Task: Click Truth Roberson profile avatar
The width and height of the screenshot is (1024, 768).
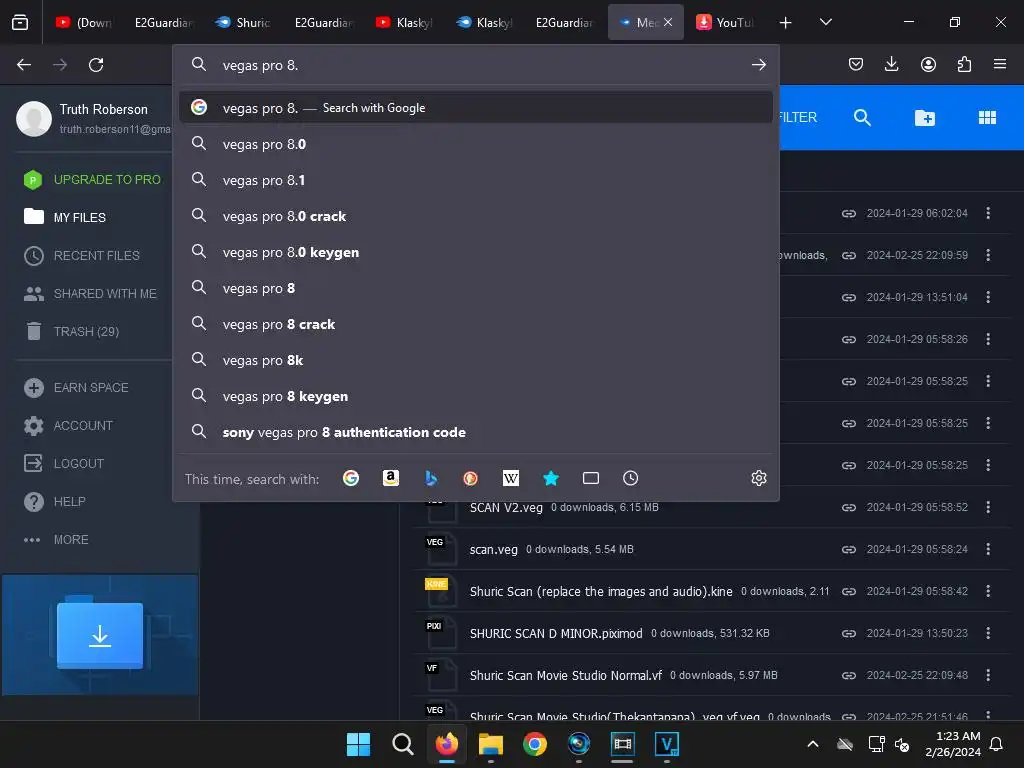Action: (34, 119)
